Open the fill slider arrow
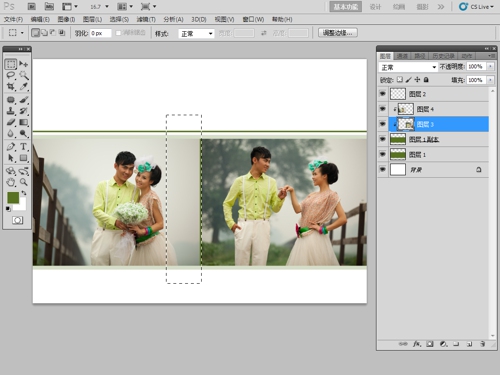The image size is (500, 375). coord(490,80)
